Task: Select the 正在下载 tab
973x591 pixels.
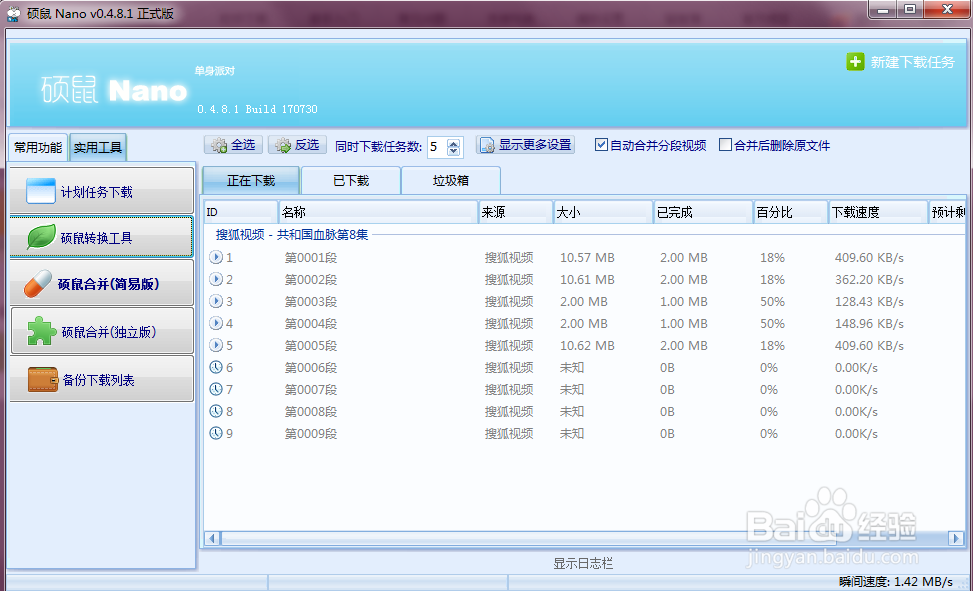Action: click(251, 181)
